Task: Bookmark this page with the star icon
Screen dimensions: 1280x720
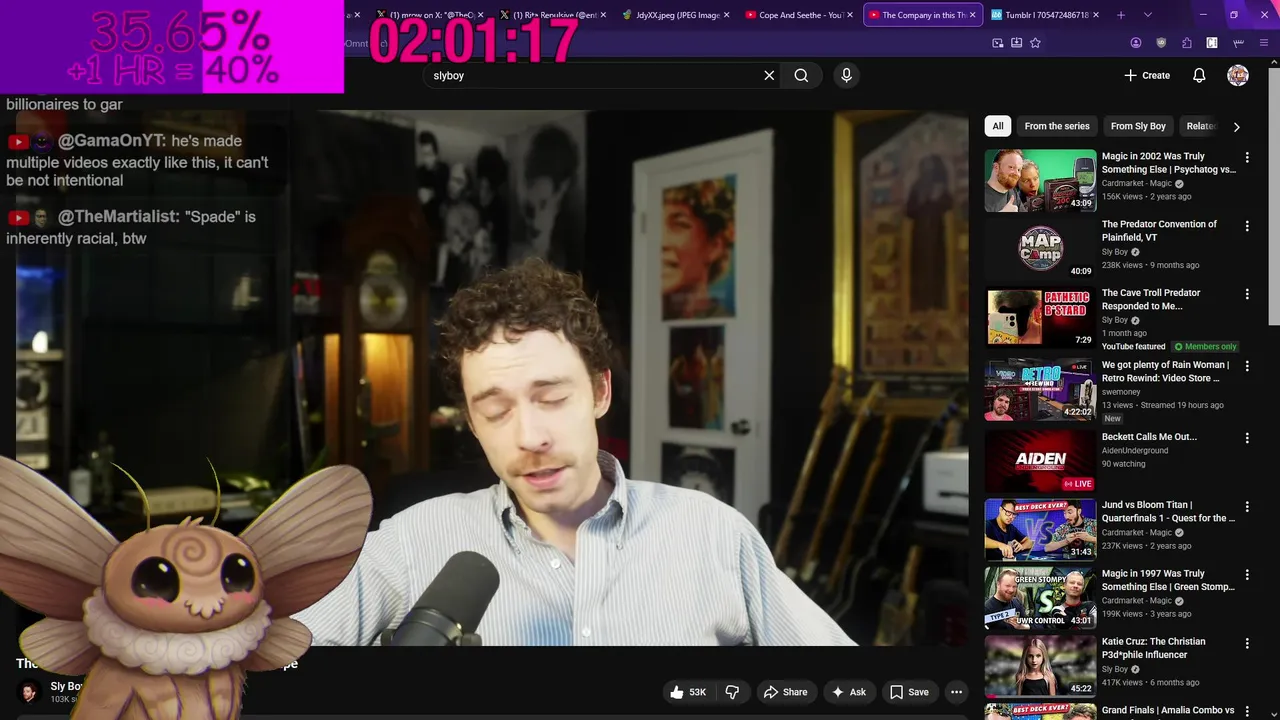Action: pyautogui.click(x=1035, y=43)
